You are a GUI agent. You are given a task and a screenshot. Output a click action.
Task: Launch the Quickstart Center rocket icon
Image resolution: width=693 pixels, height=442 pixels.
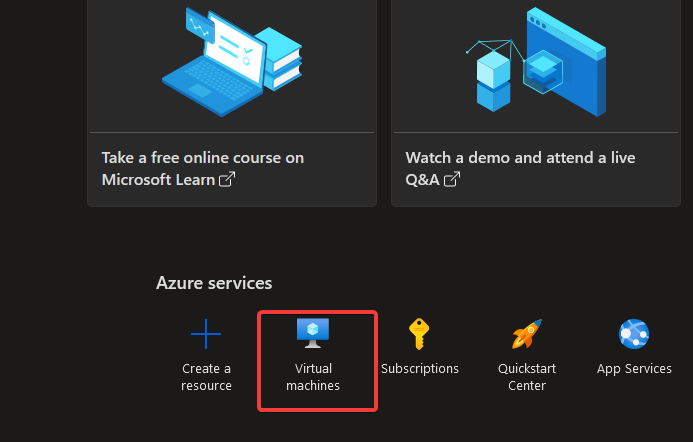527,334
